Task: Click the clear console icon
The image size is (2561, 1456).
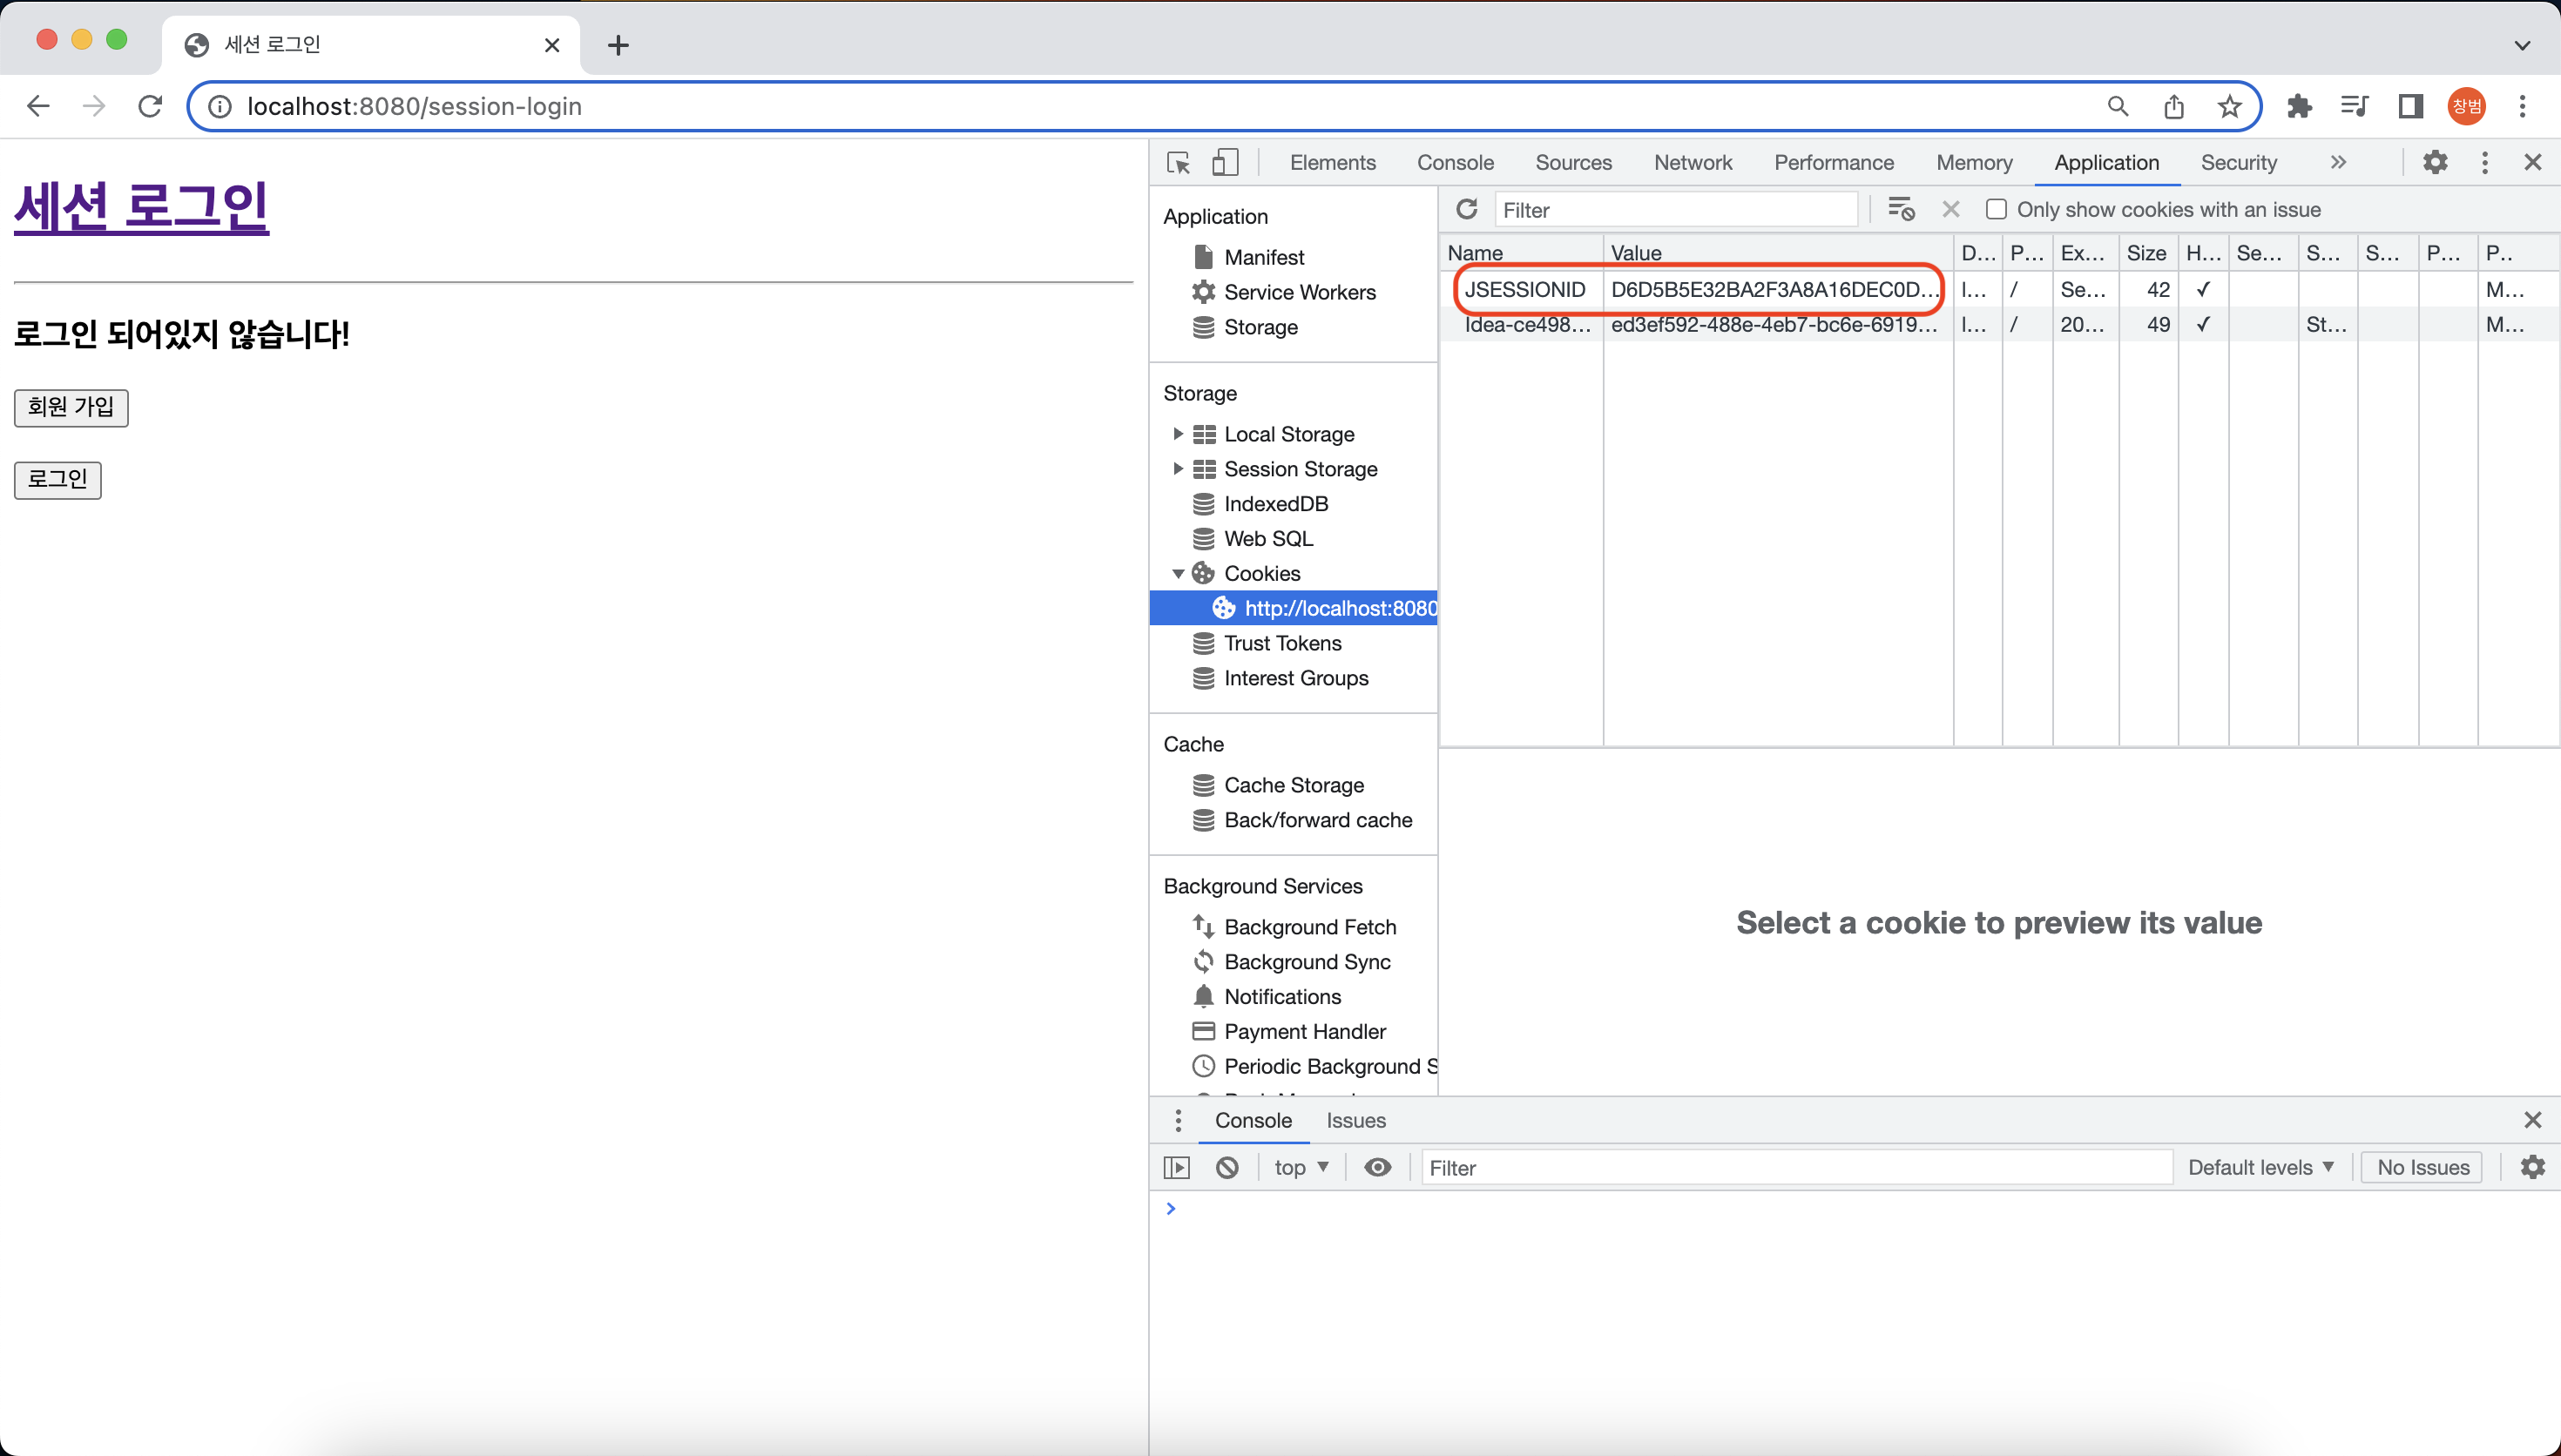Action: point(1227,1167)
